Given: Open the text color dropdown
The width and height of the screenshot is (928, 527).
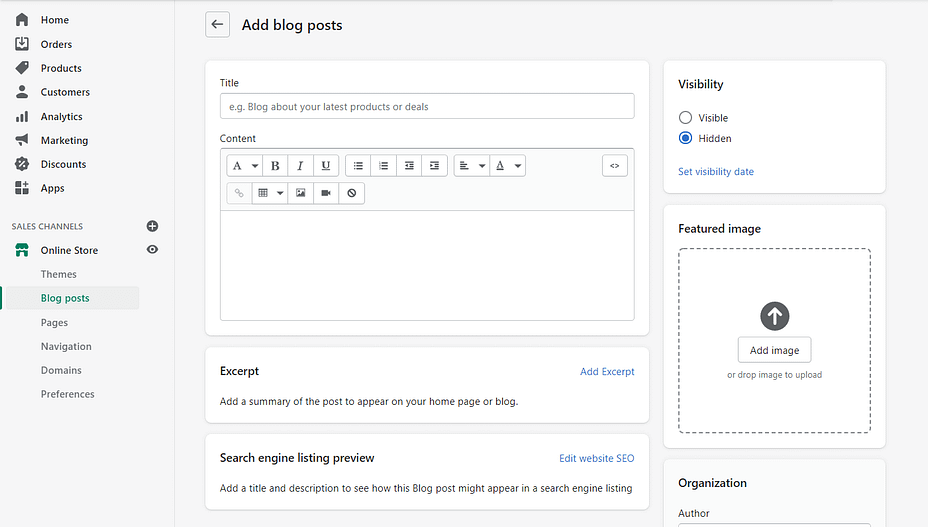Looking at the screenshot, I should pos(508,166).
